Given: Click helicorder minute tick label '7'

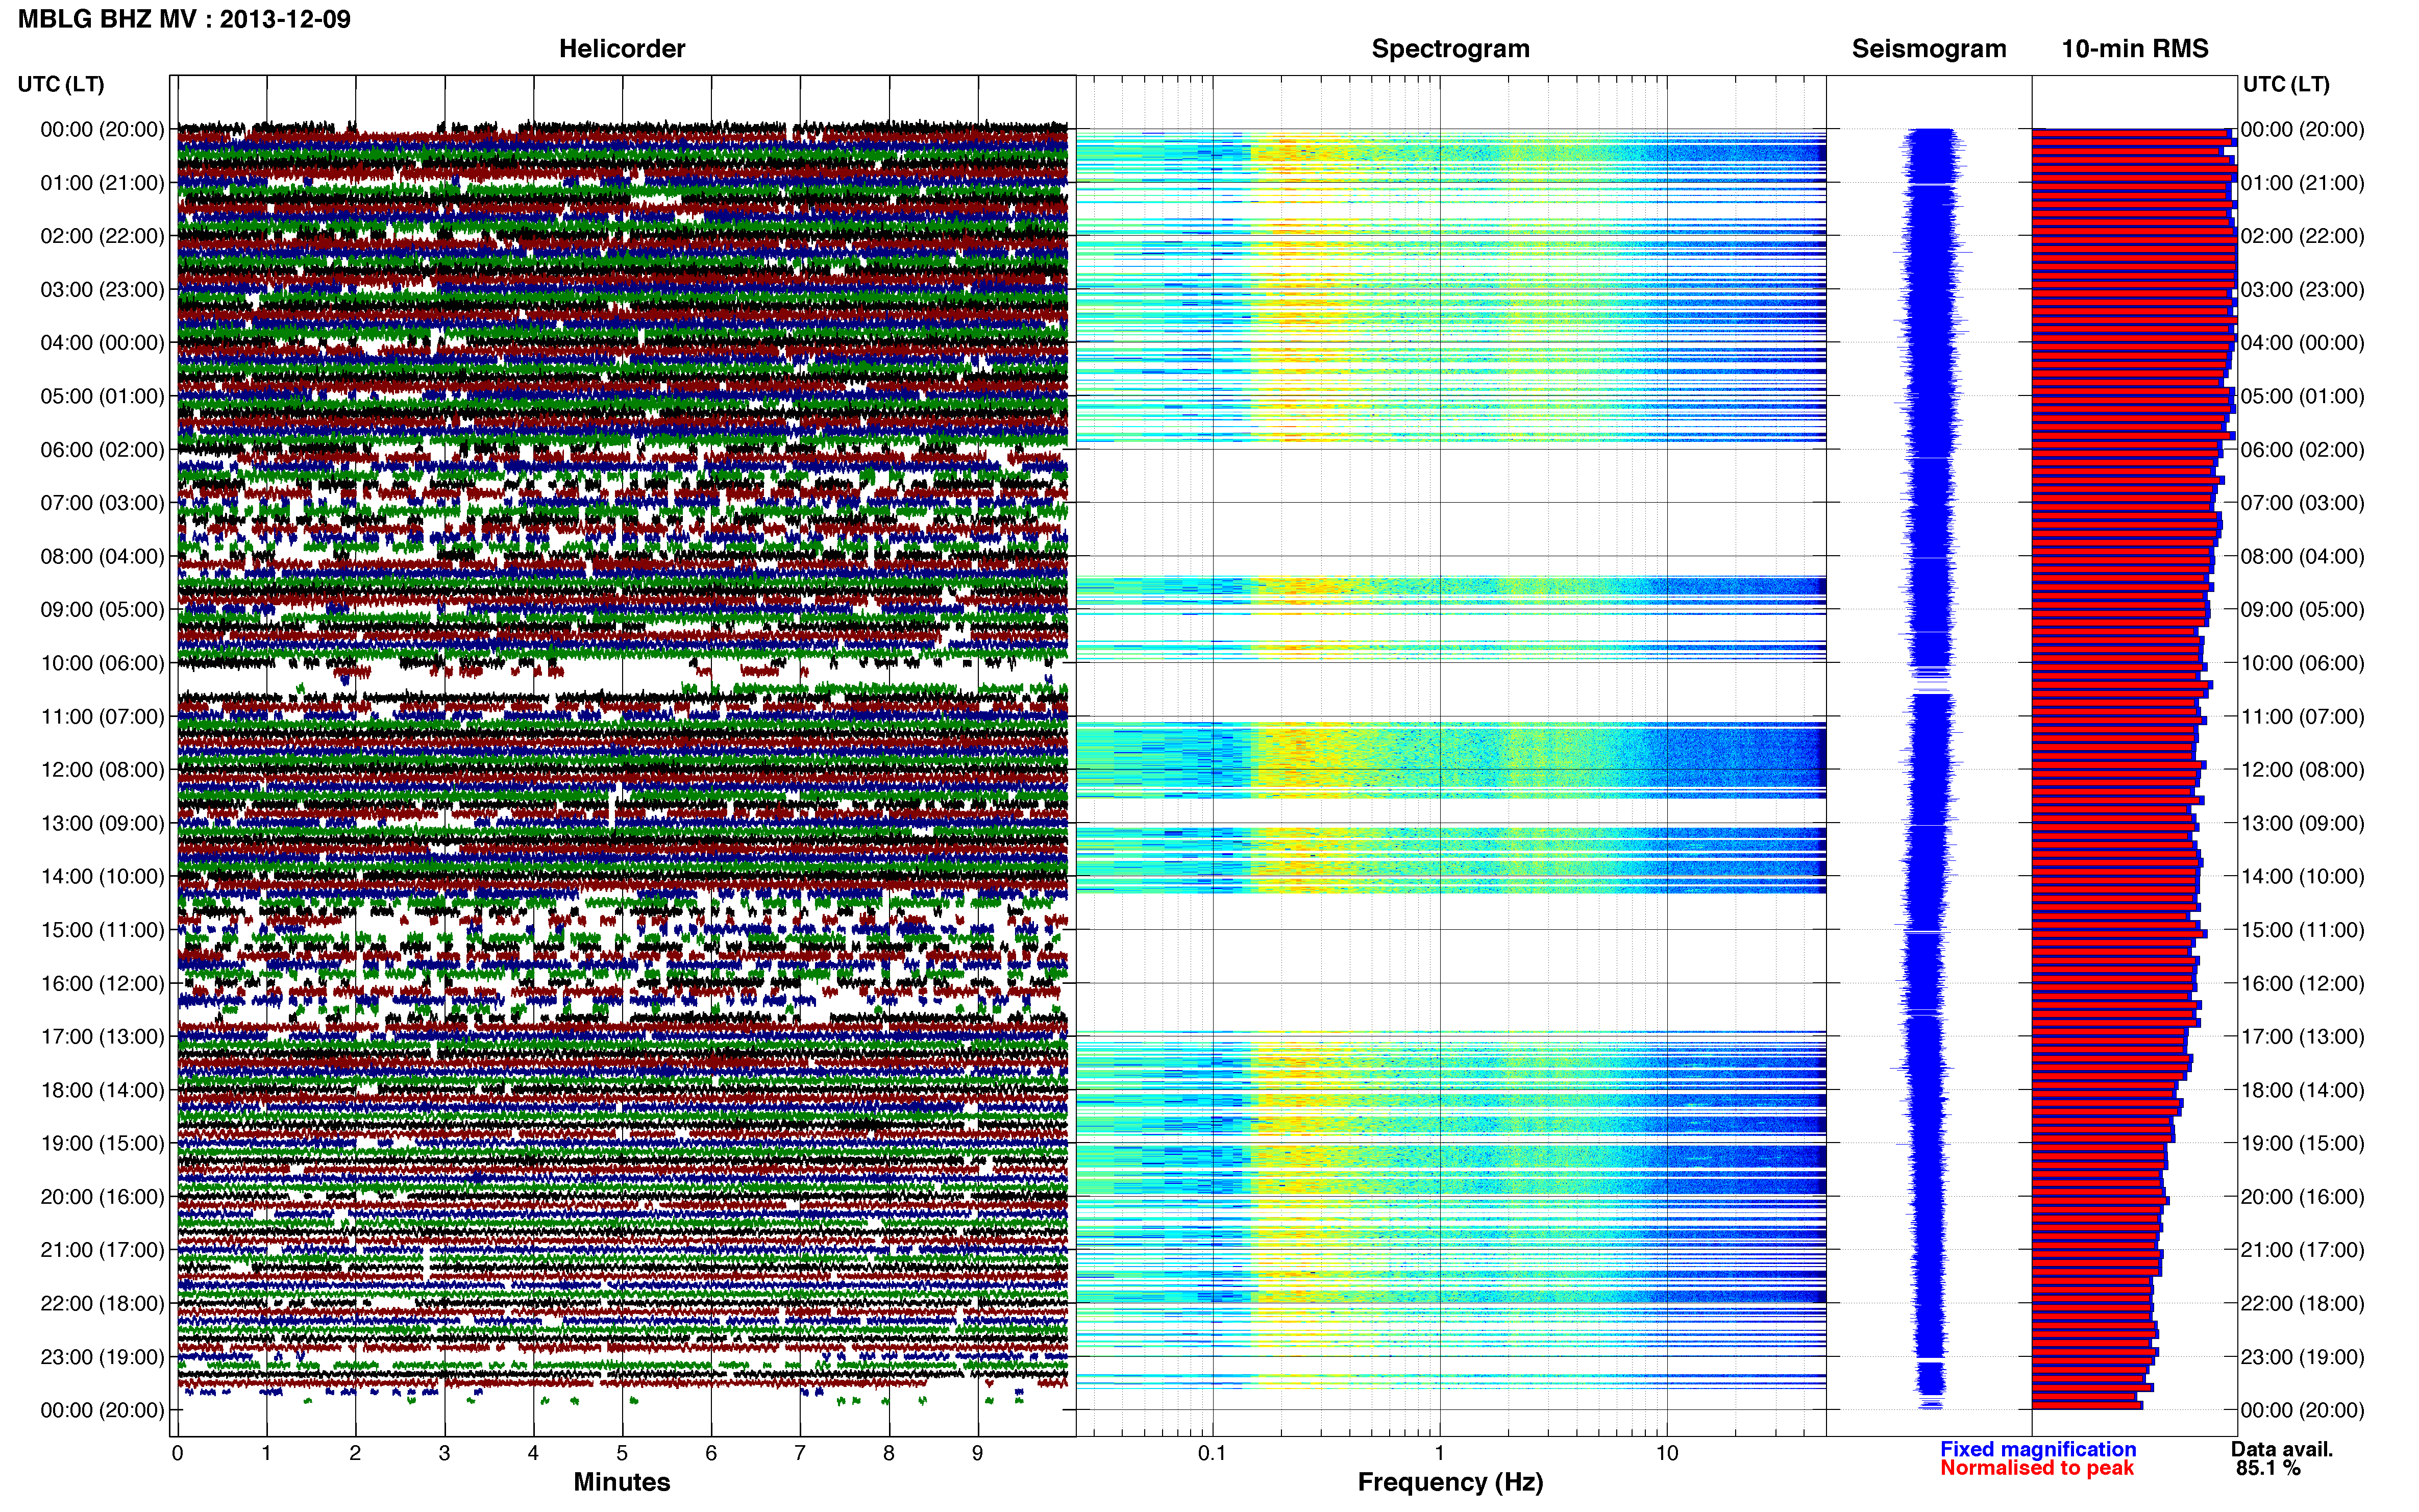Looking at the screenshot, I should 800,1454.
